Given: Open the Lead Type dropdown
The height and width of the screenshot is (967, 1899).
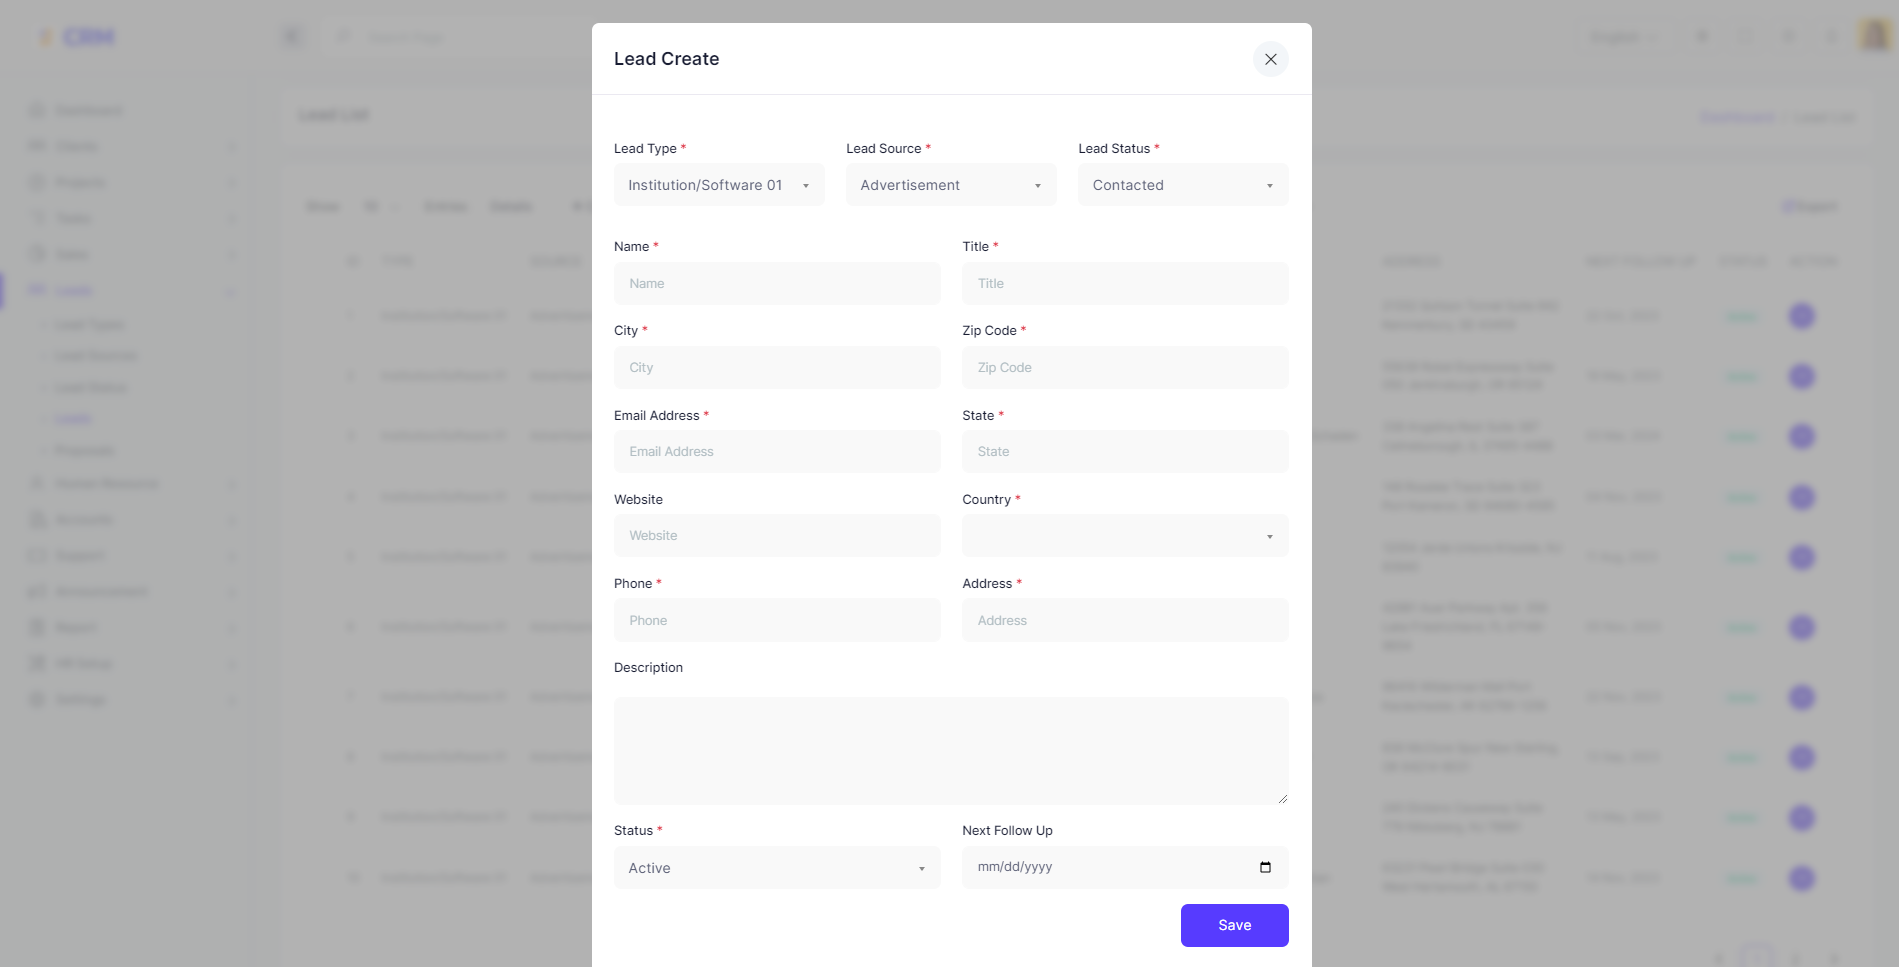Looking at the screenshot, I should pos(718,184).
